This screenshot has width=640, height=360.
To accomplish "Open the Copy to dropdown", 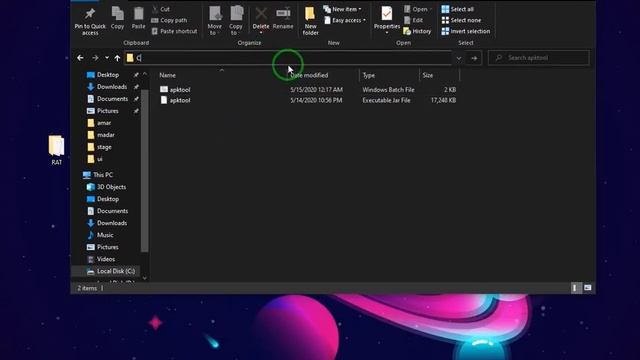I will click(236, 20).
